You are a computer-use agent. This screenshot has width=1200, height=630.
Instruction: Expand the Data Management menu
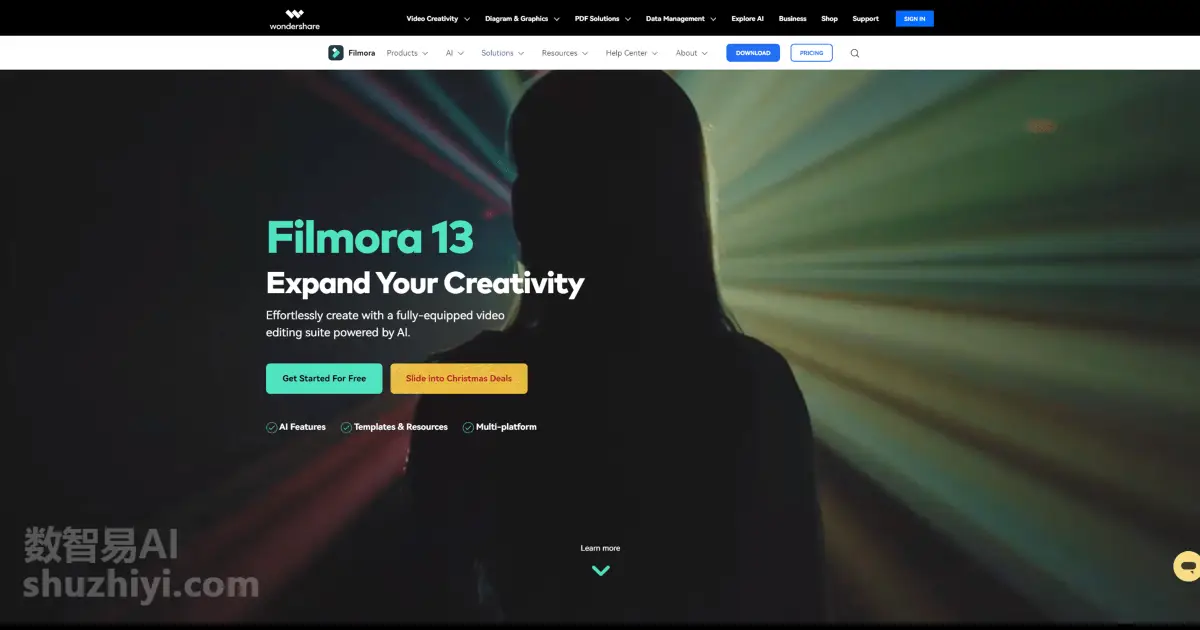[681, 19]
